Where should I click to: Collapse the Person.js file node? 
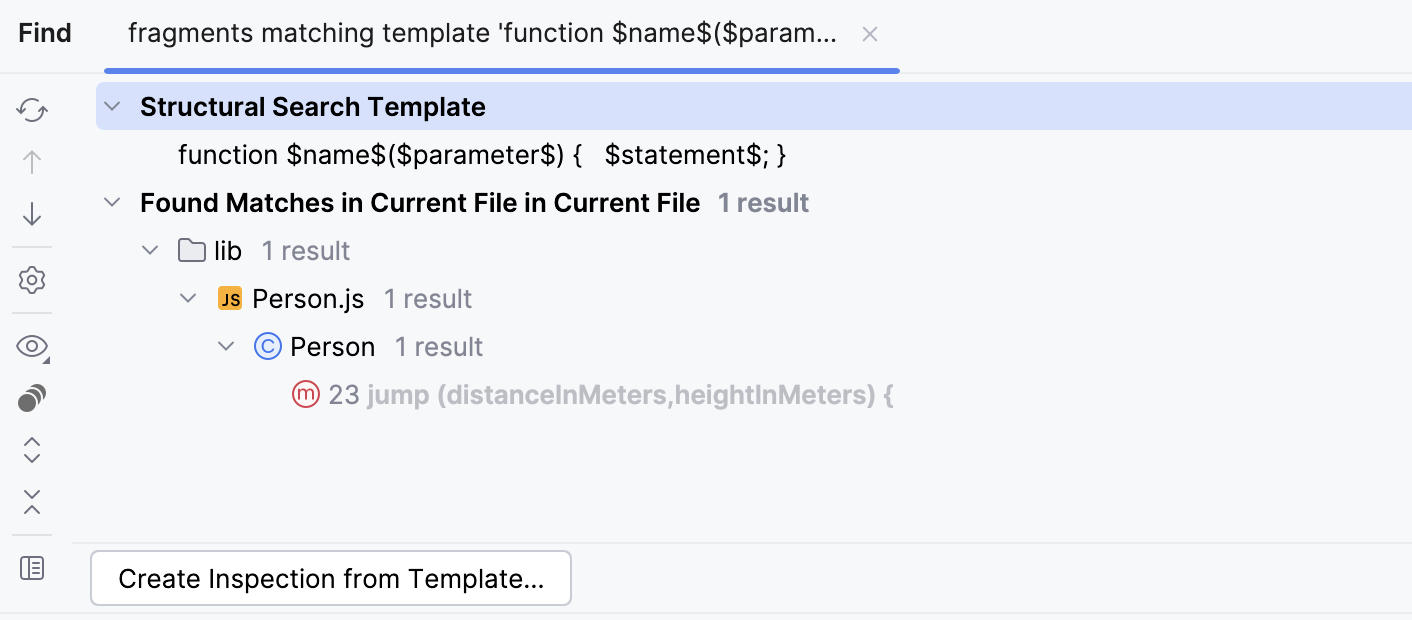coord(188,299)
